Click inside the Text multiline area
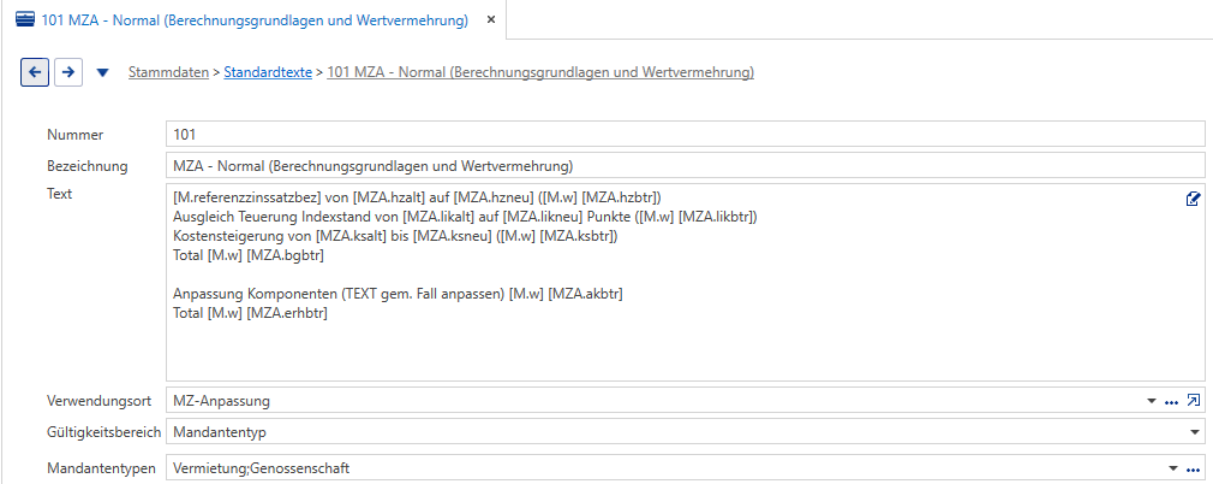This screenshot has height=484, width=1213. coord(686,282)
